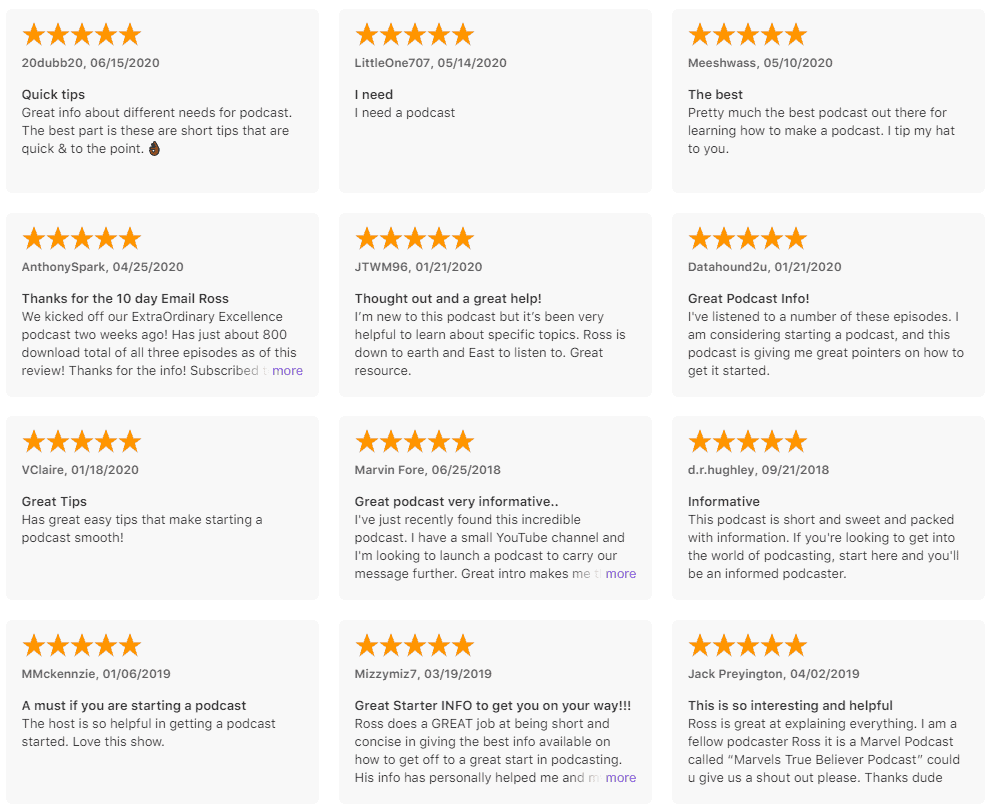Click the star rating for VClaire's review
The image size is (993, 811).
pyautogui.click(x=82, y=442)
